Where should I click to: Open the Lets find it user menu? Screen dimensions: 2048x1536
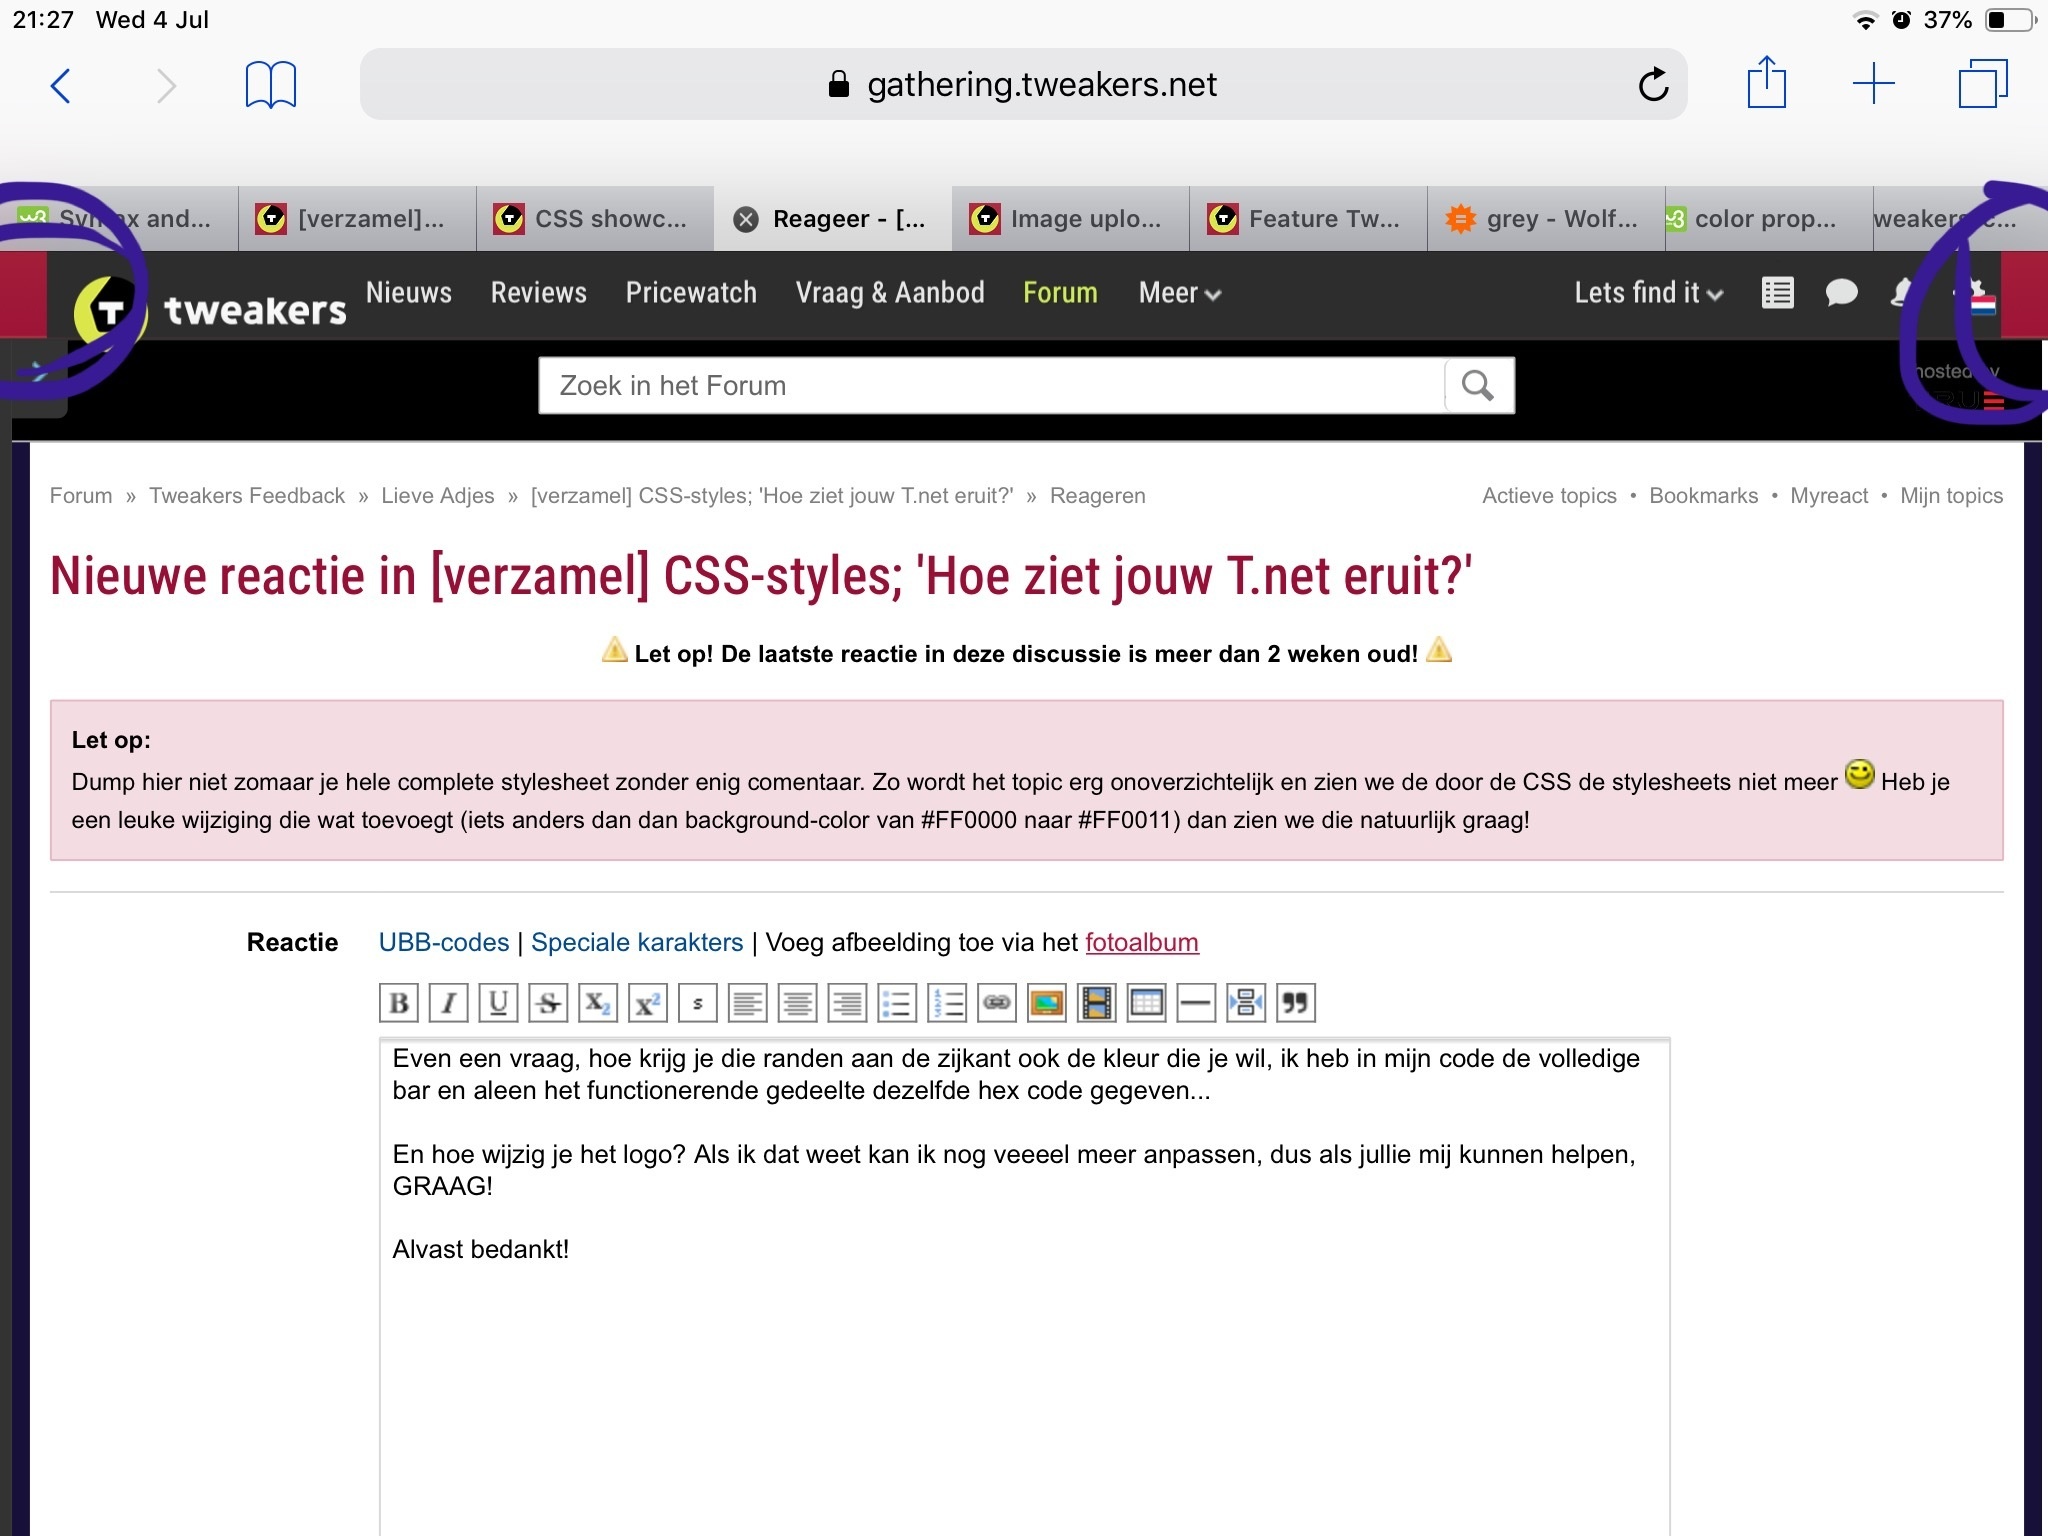click(x=1648, y=293)
